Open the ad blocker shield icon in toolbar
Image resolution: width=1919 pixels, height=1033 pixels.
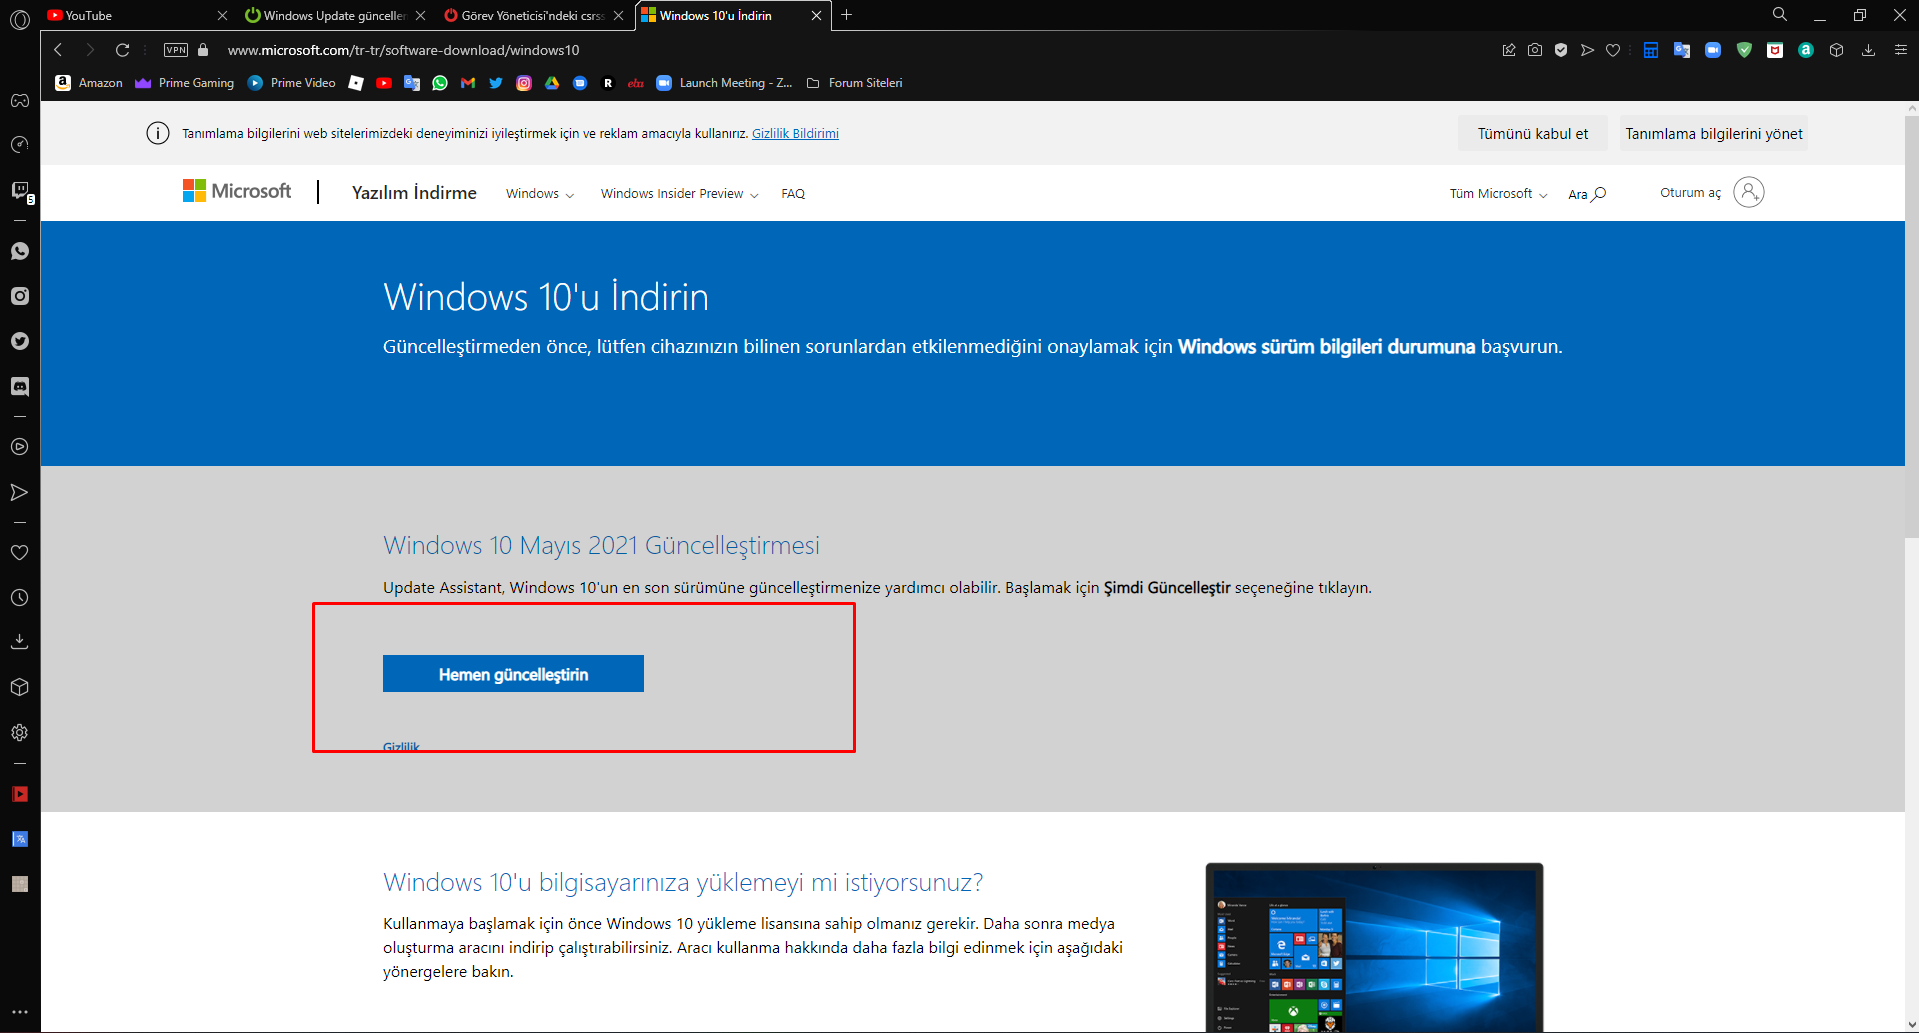click(1561, 50)
